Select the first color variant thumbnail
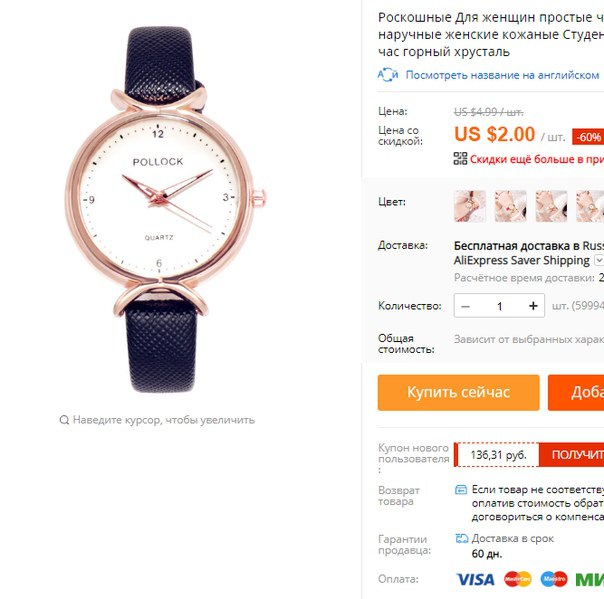 (470, 206)
